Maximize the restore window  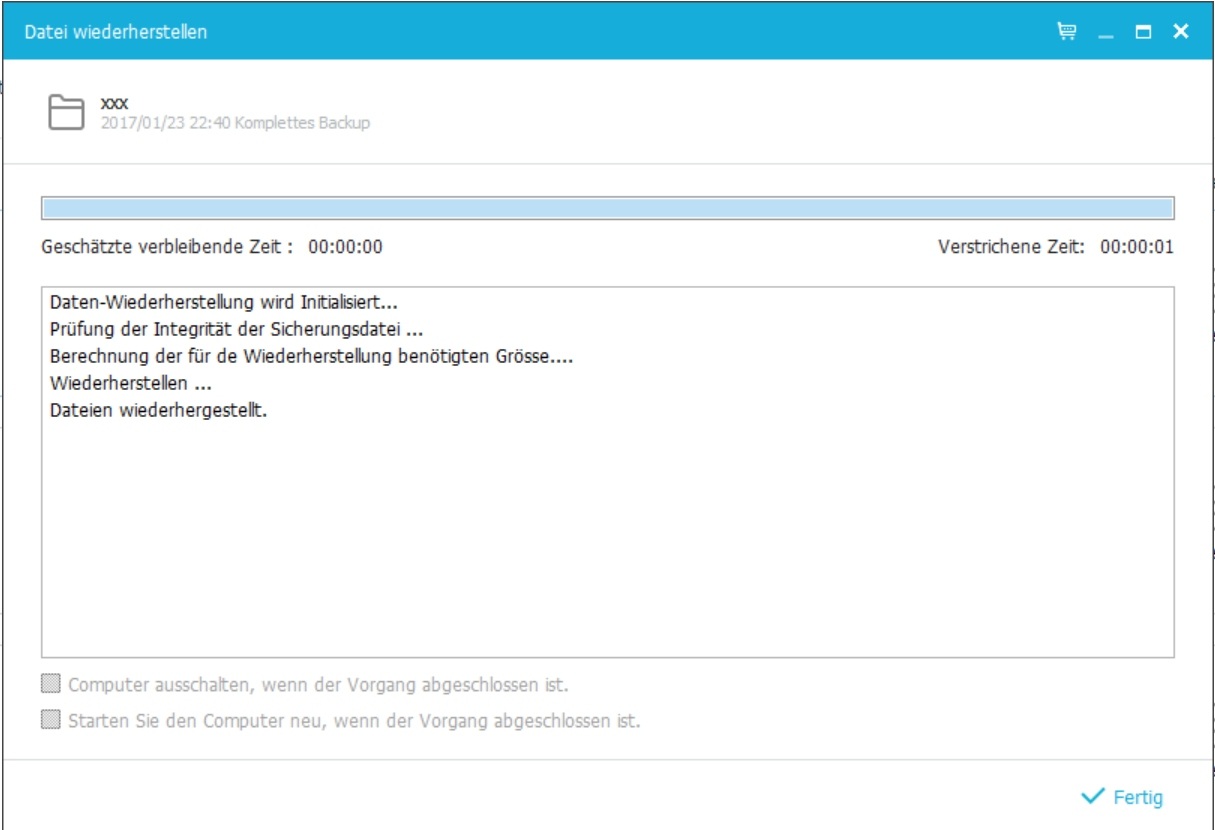[x=1143, y=32]
